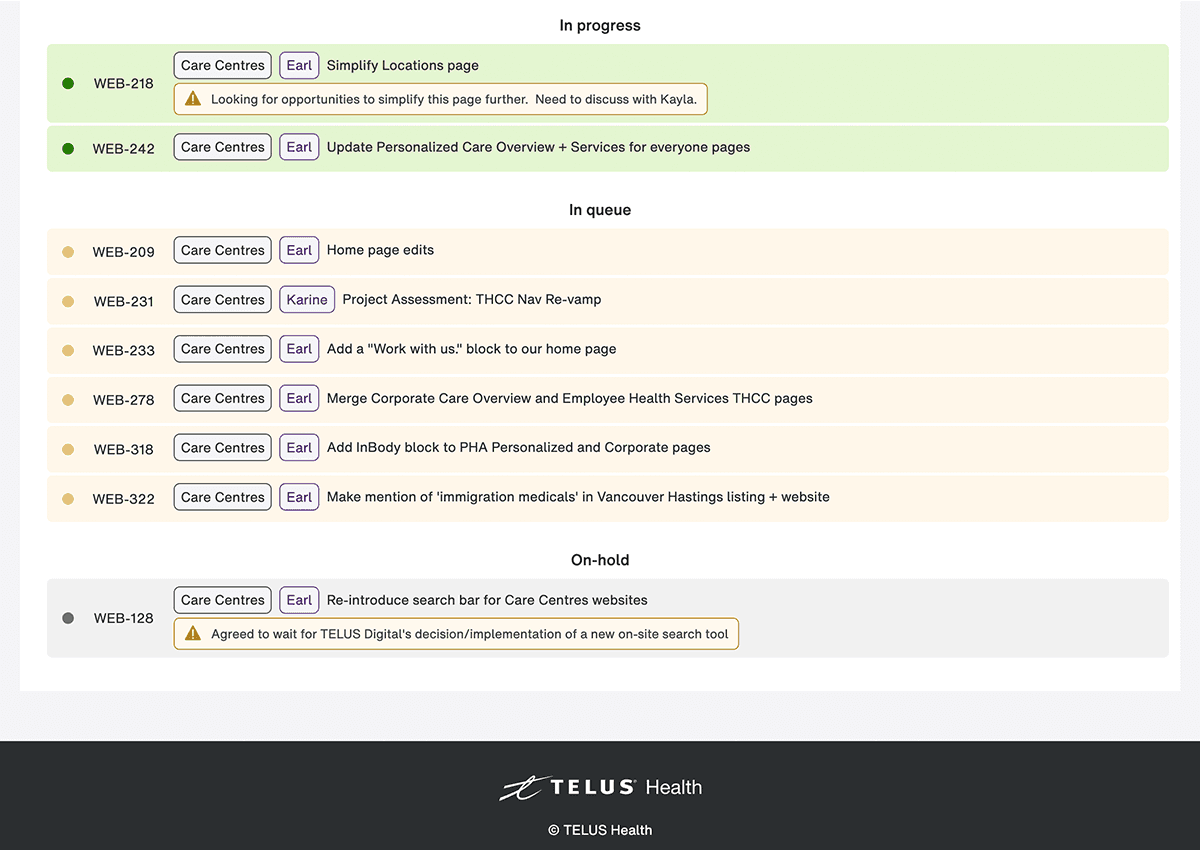Click the 'In progress' section heading
Screen dimensions: 1200x850
click(600, 26)
